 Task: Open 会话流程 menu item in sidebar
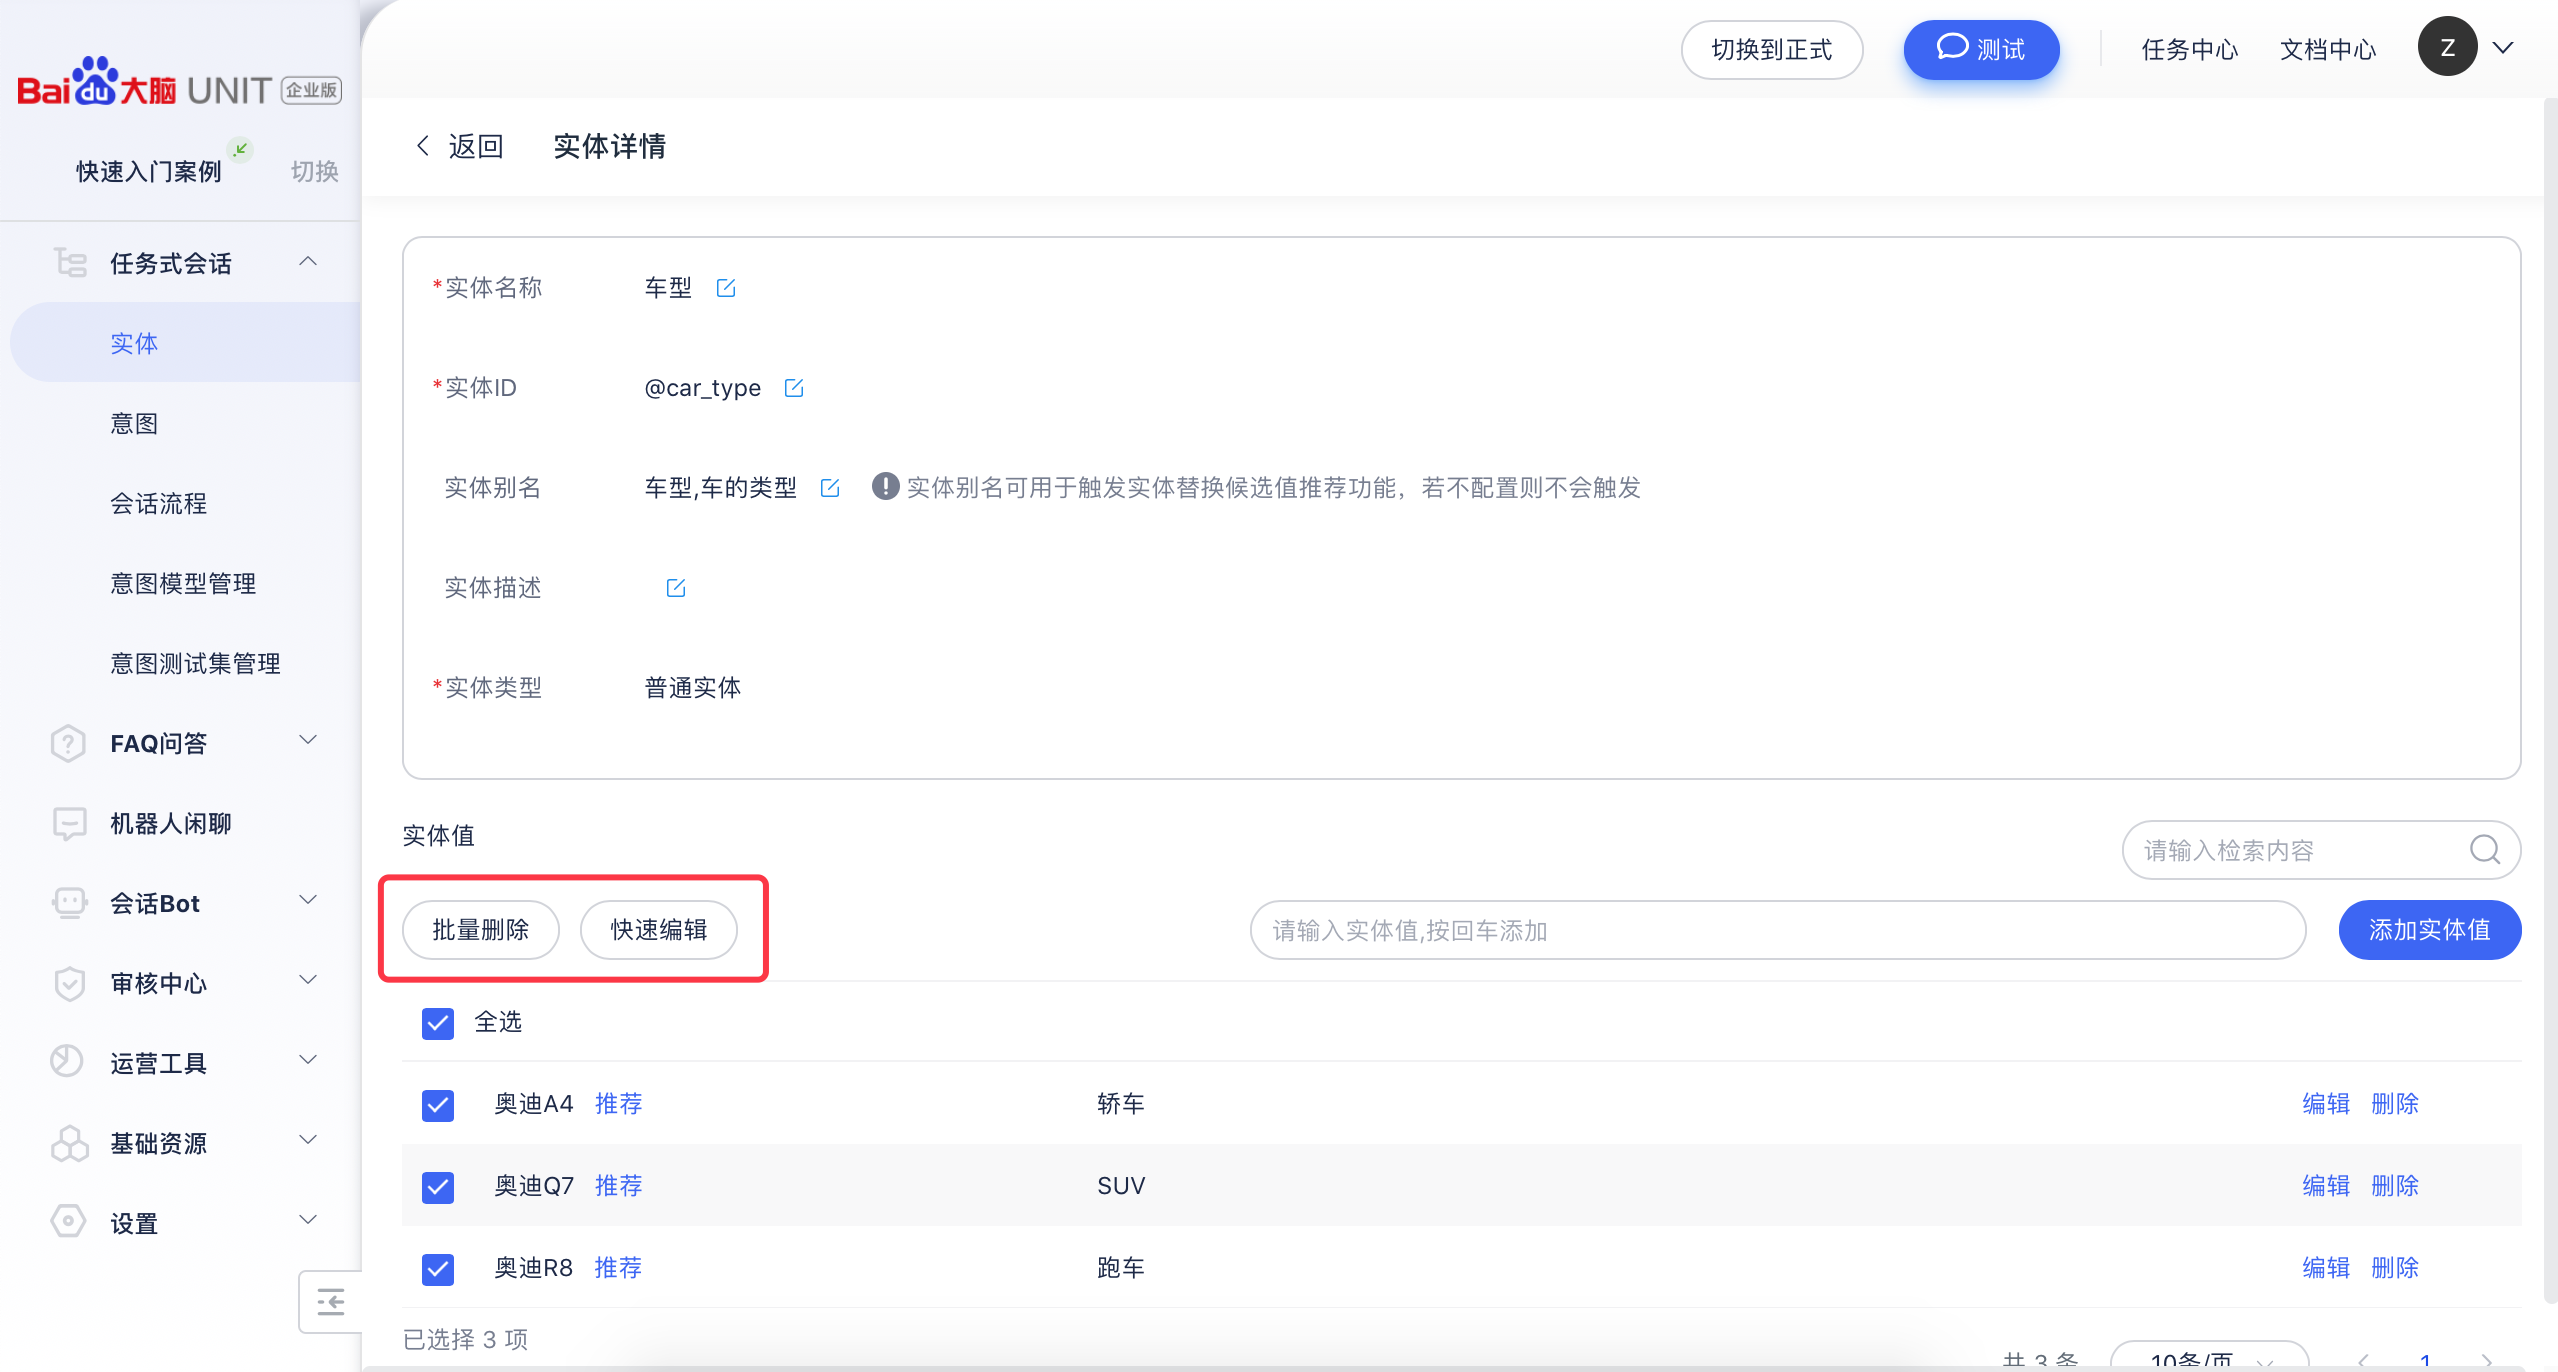click(x=158, y=503)
